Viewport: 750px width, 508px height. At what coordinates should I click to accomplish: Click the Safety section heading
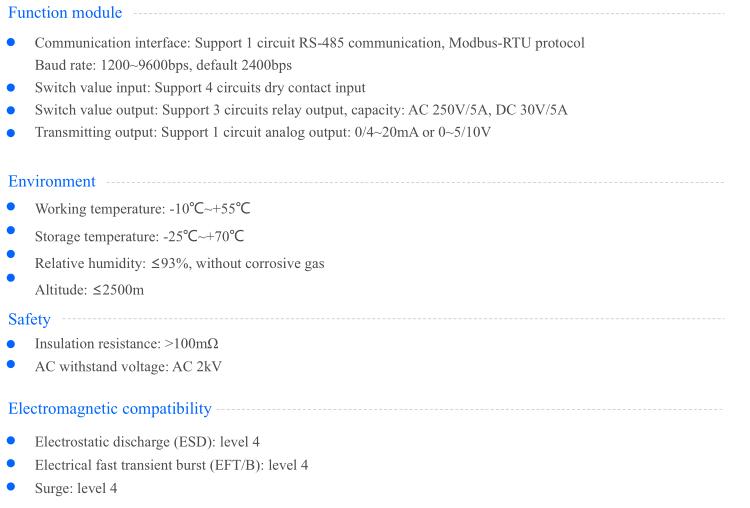tap(29, 320)
